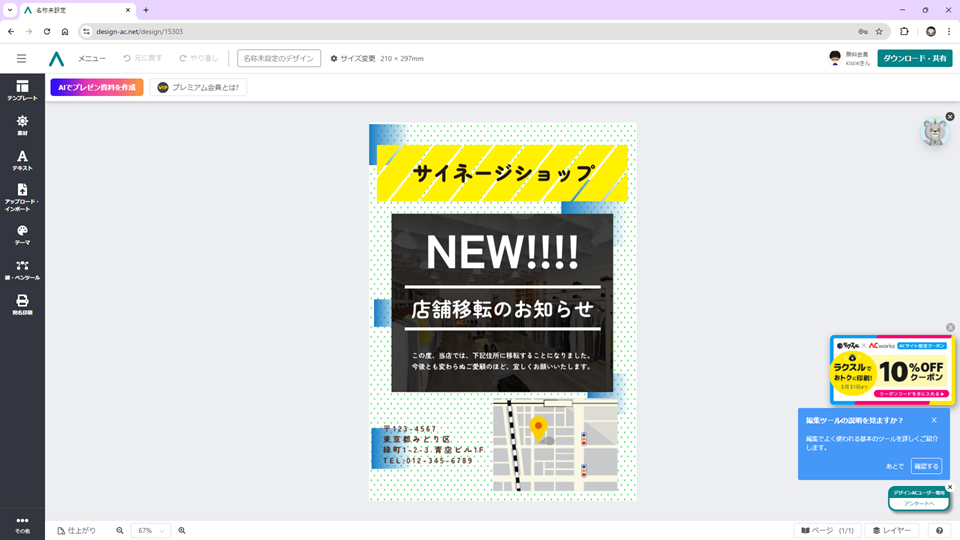Select the テキスト text tool

point(22,160)
